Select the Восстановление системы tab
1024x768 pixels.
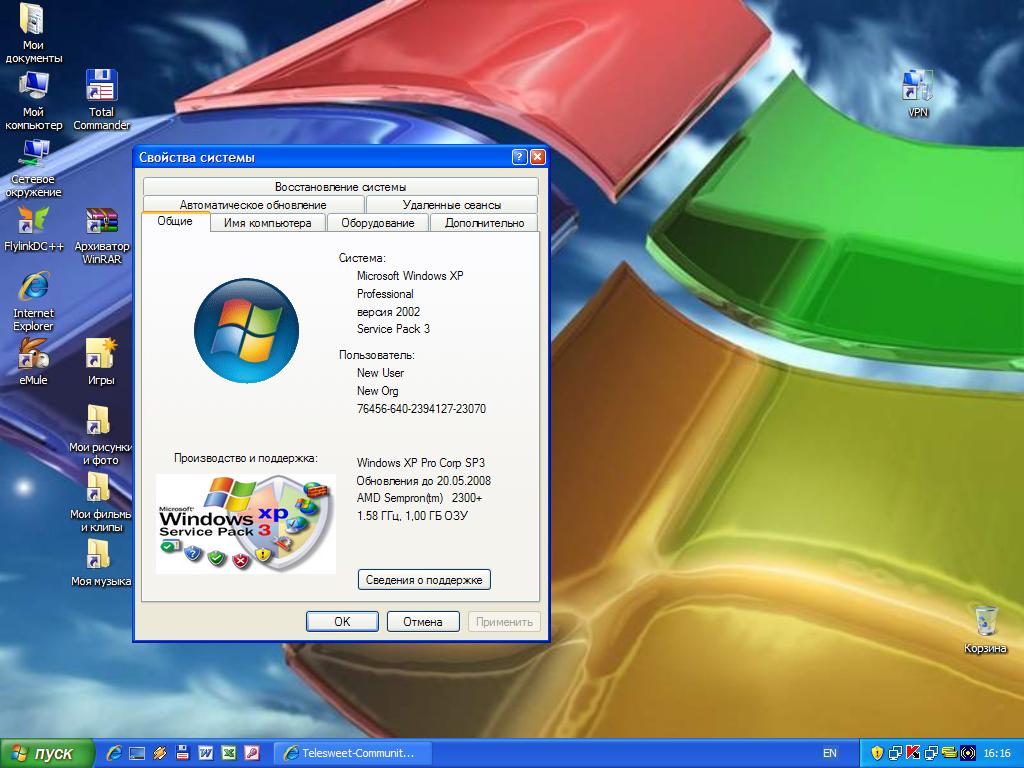[340, 187]
